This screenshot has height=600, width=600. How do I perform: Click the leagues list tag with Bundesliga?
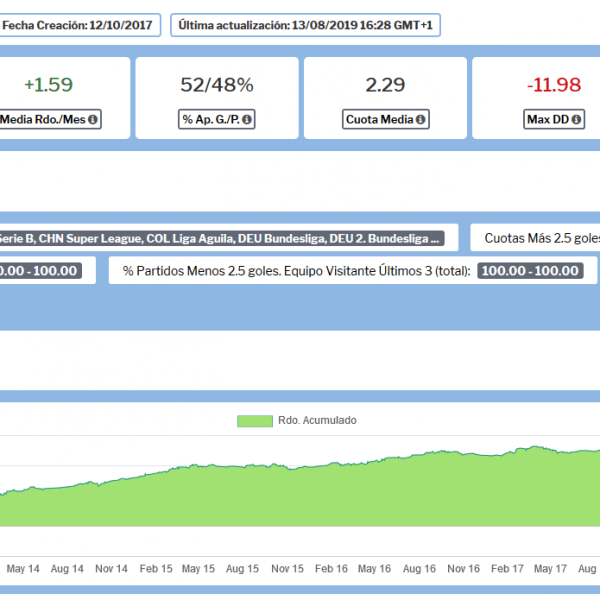[221, 238]
